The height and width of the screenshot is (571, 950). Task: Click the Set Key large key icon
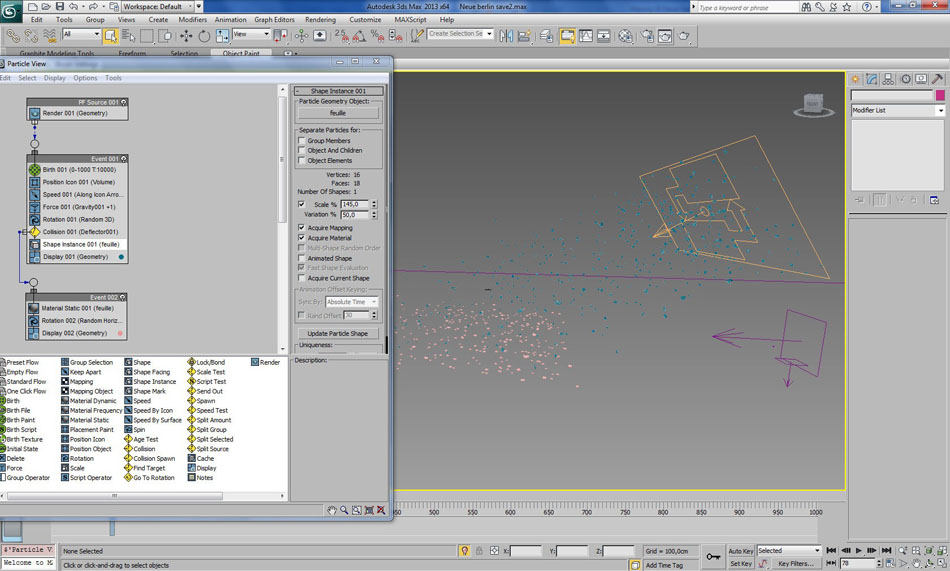pos(713,557)
